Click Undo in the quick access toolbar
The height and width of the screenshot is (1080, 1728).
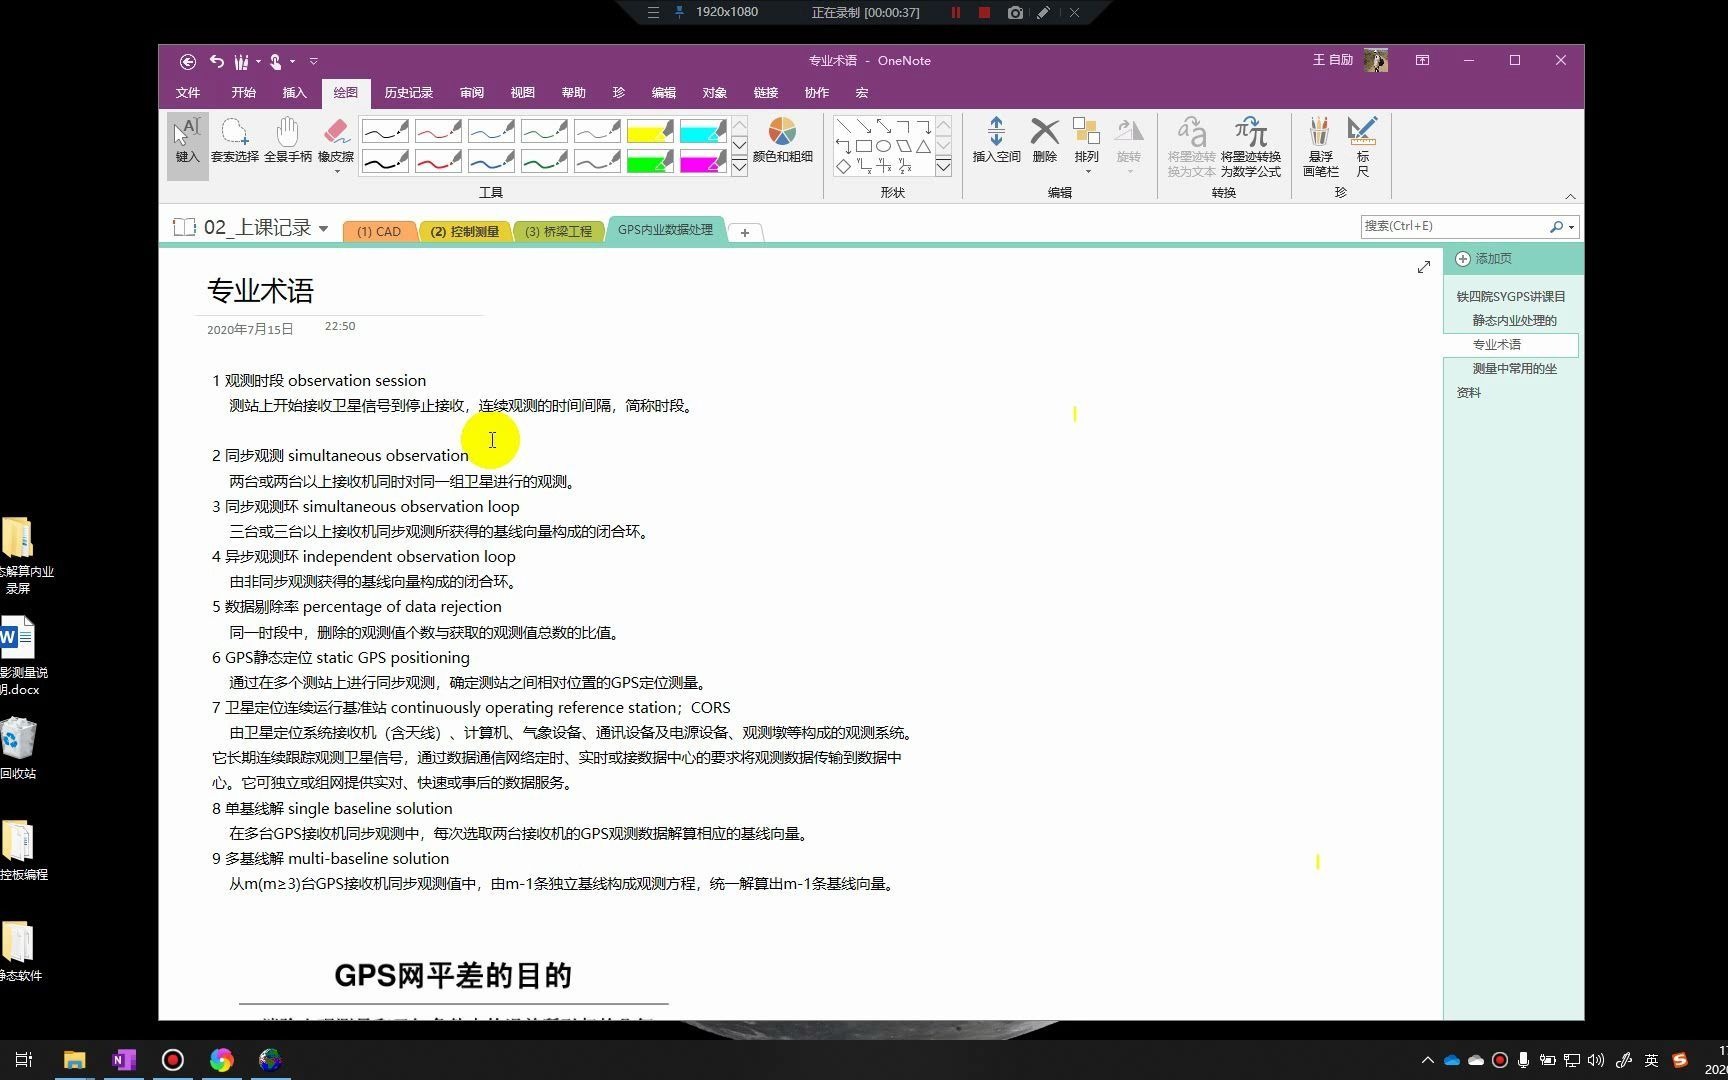point(216,61)
